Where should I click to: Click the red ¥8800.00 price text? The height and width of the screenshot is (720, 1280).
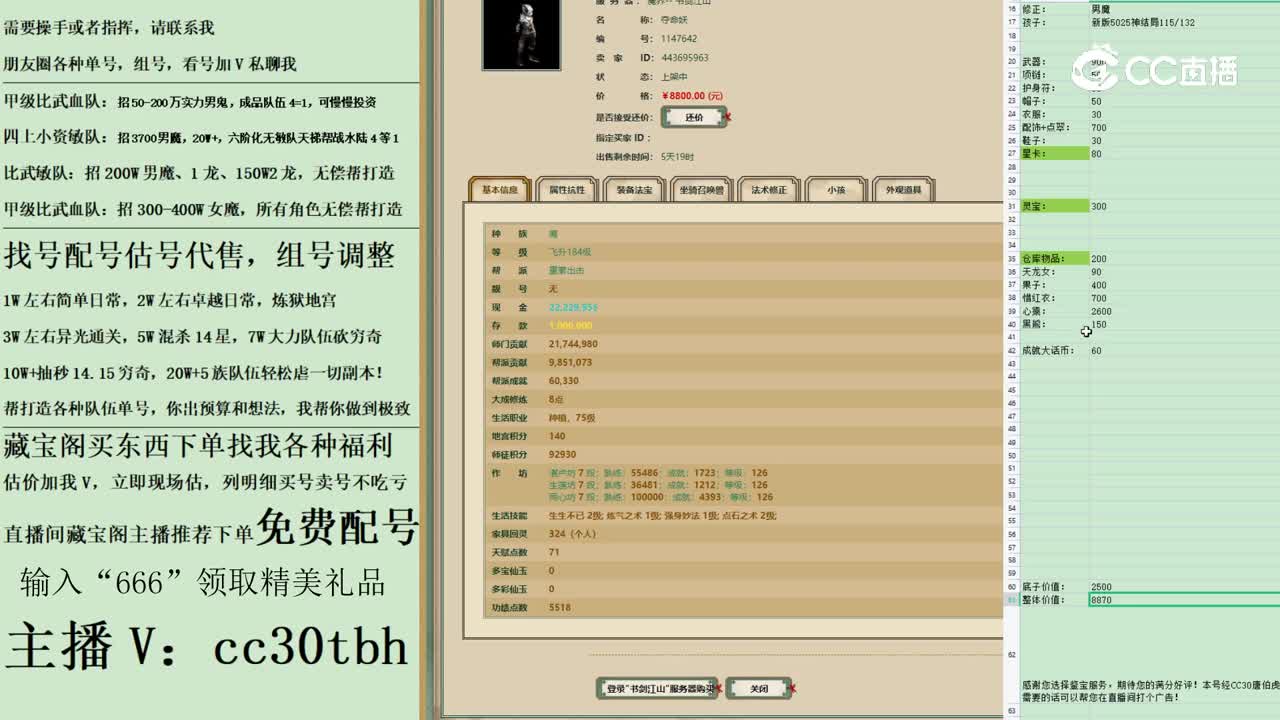(x=693, y=96)
